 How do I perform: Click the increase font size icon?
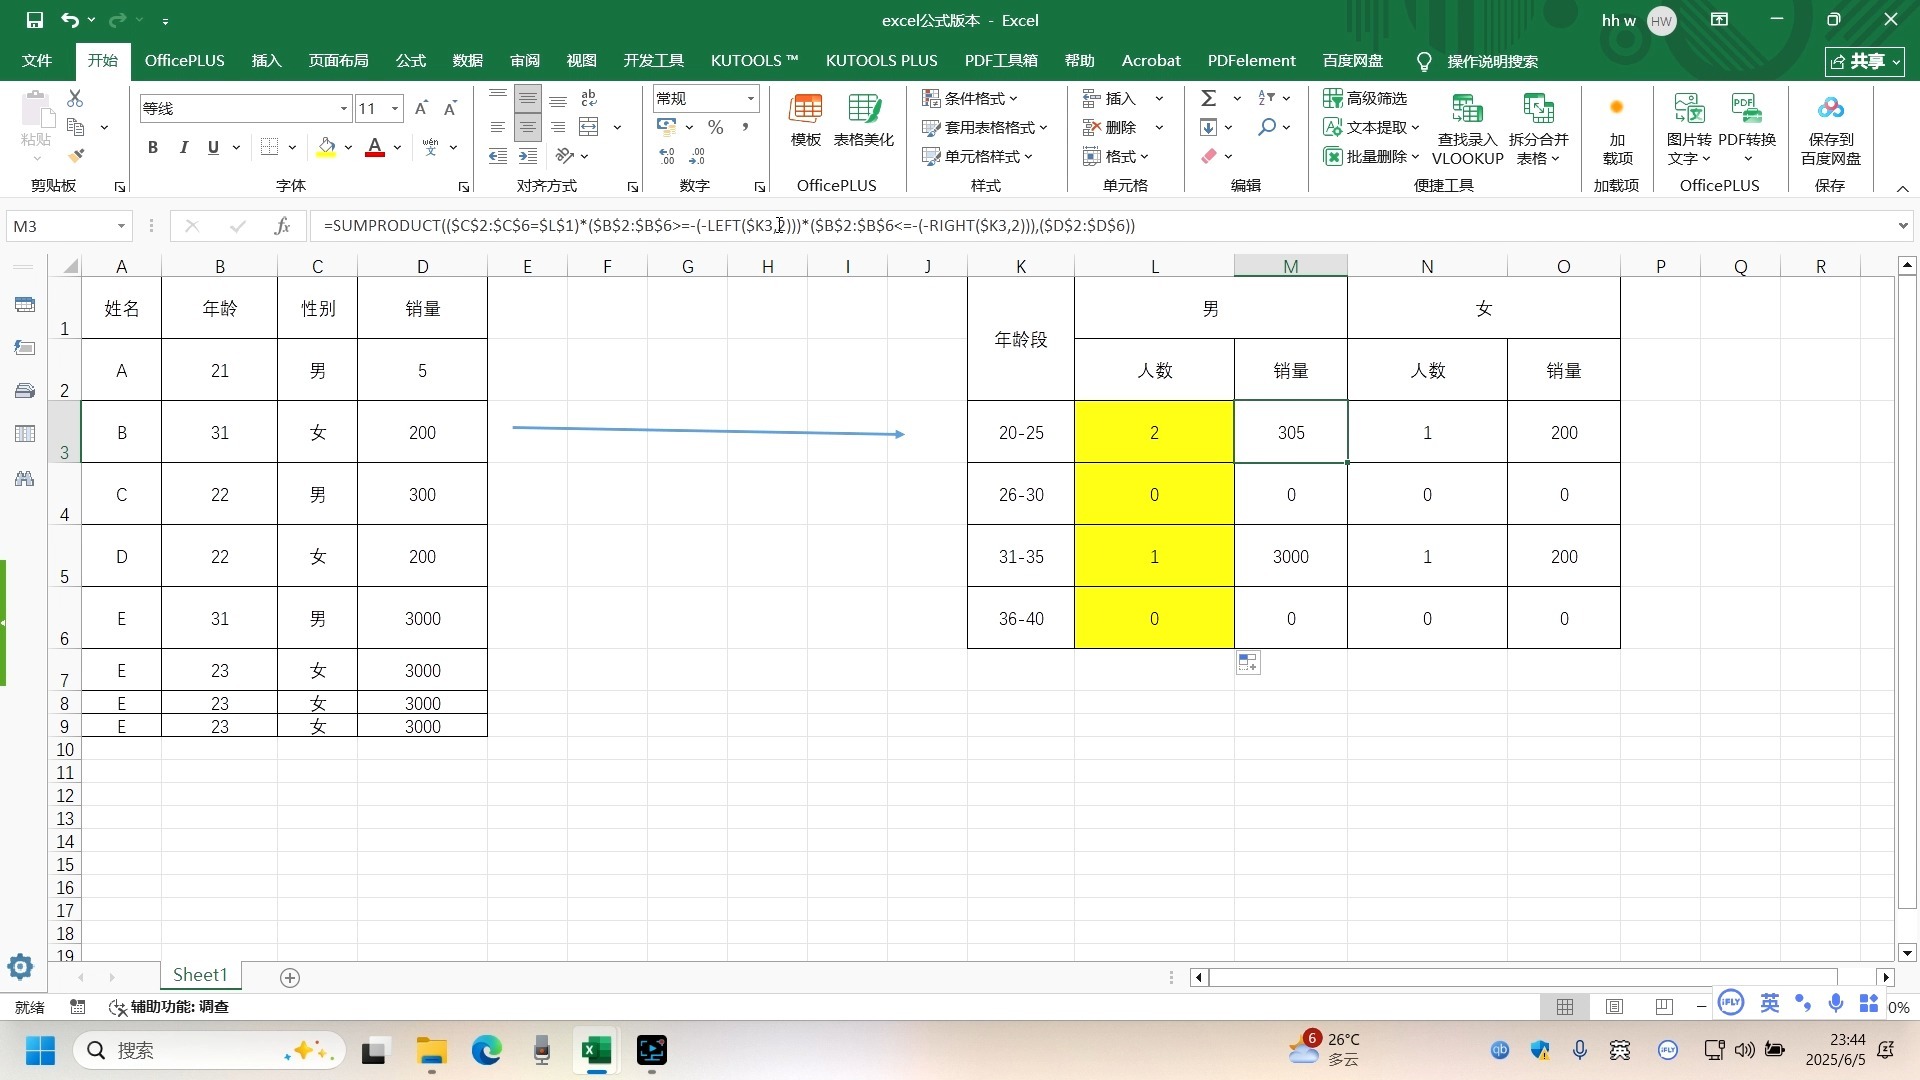tap(422, 108)
